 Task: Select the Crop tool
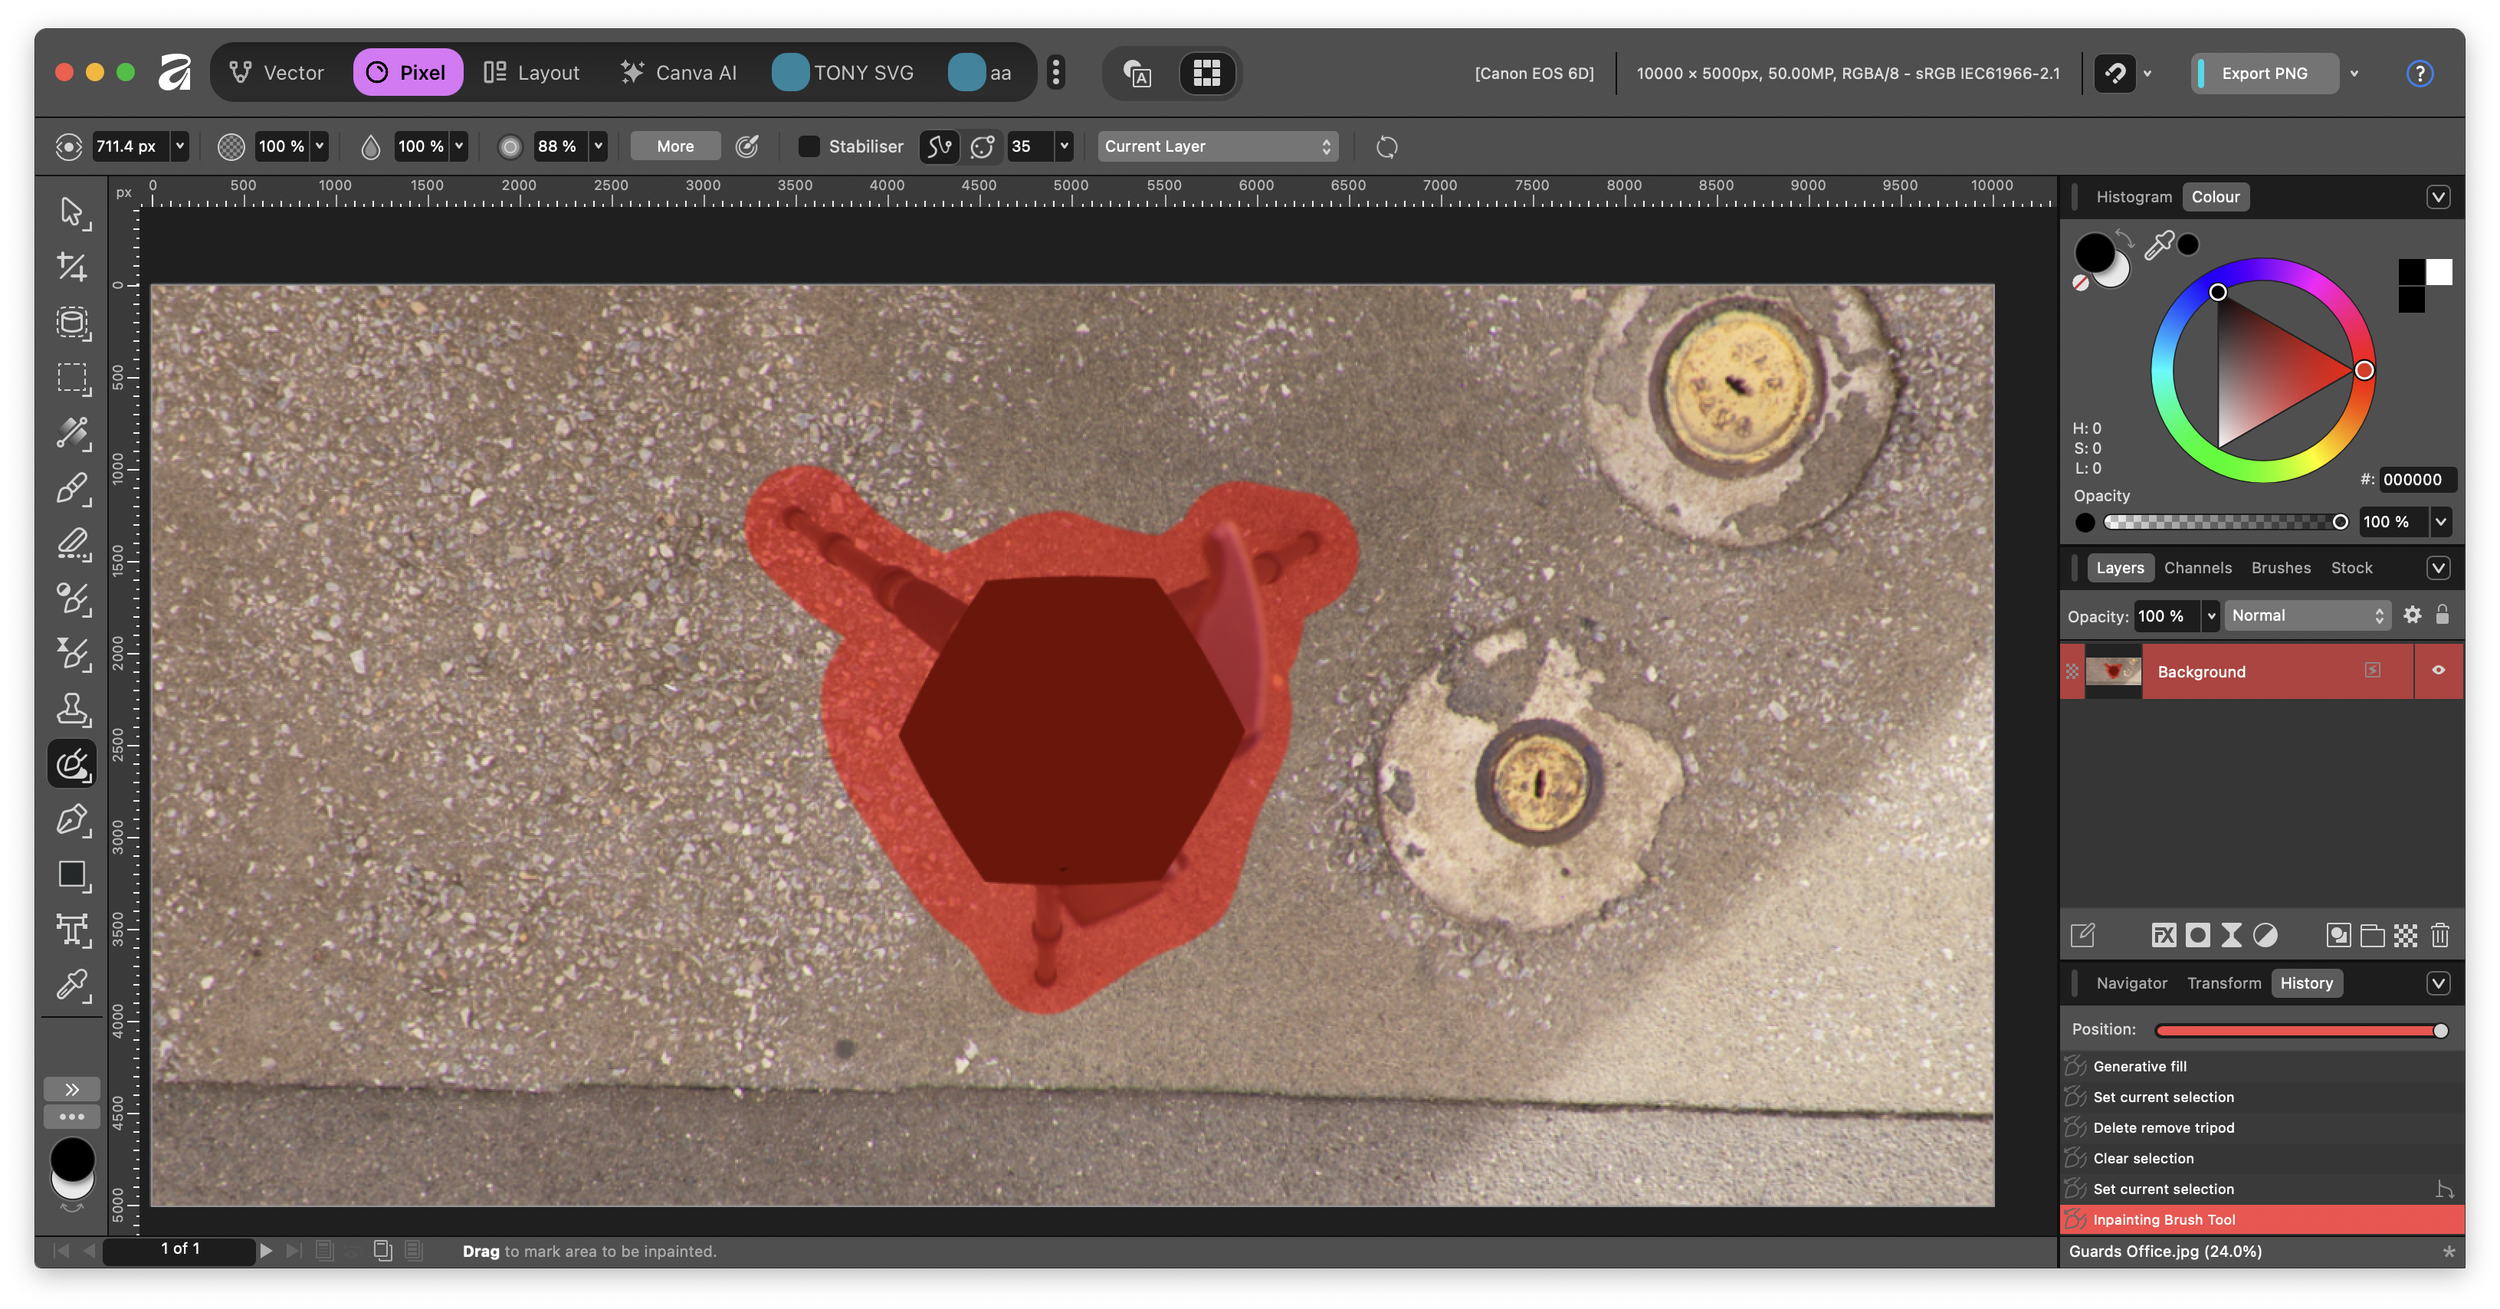71,266
